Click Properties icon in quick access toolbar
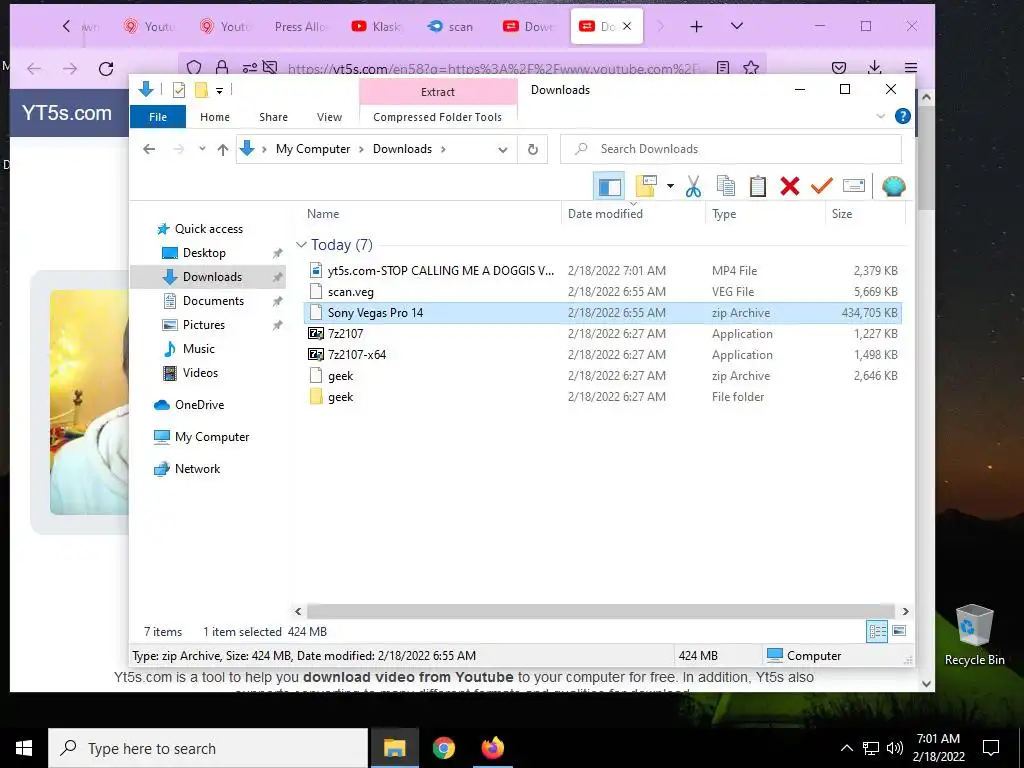Screen dimensions: 1024x768 (178, 90)
